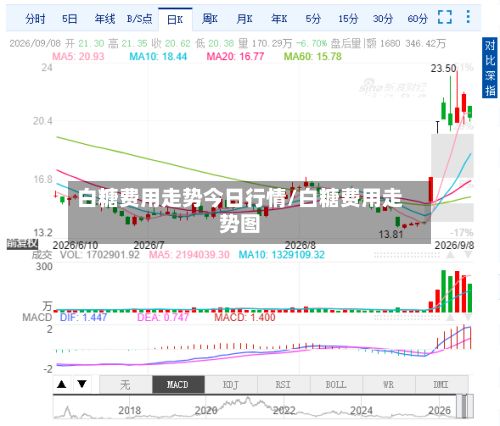Screen dimensions: 500x426
Task: Click down triangle beside volume header
Action: click(468, 255)
